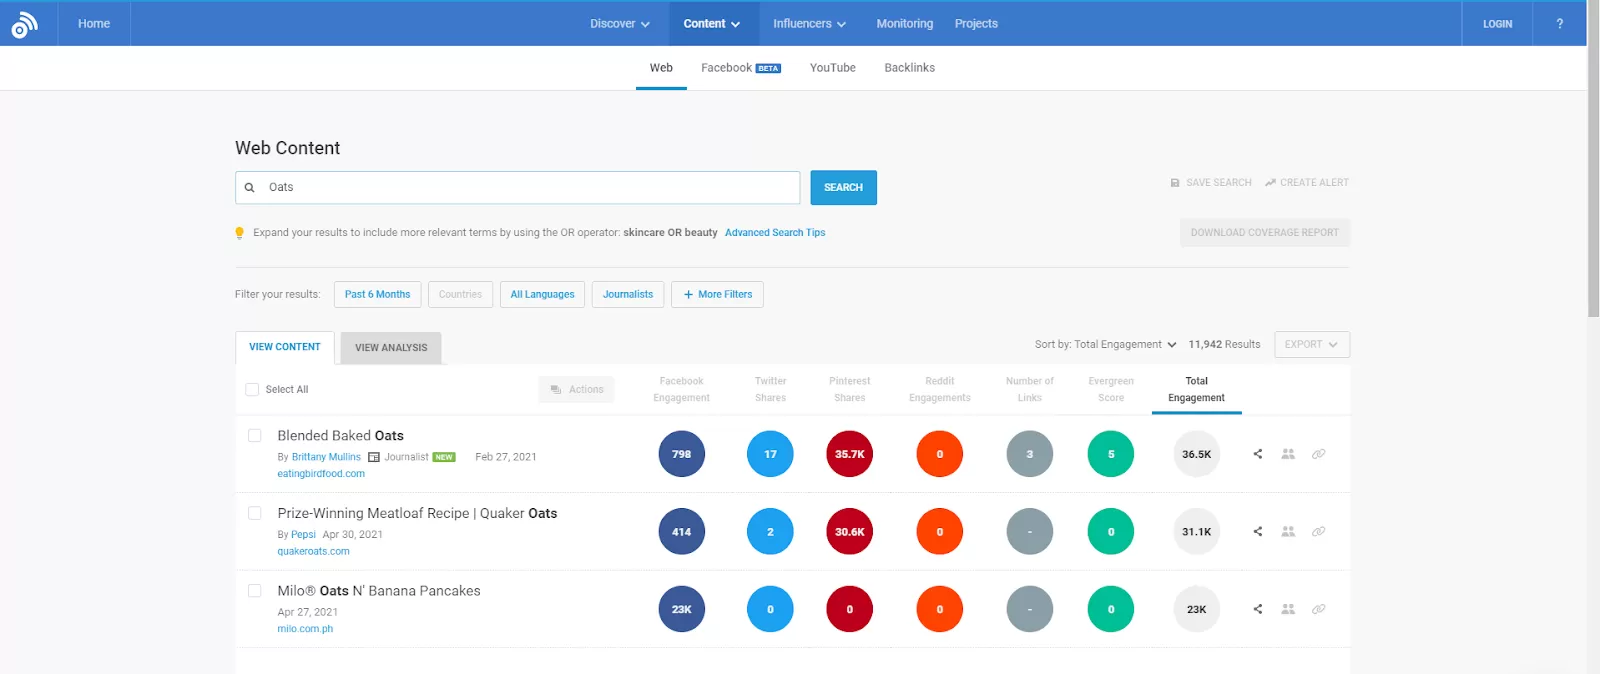
Task: Click total engagement 36.5K badge
Action: pos(1197,454)
